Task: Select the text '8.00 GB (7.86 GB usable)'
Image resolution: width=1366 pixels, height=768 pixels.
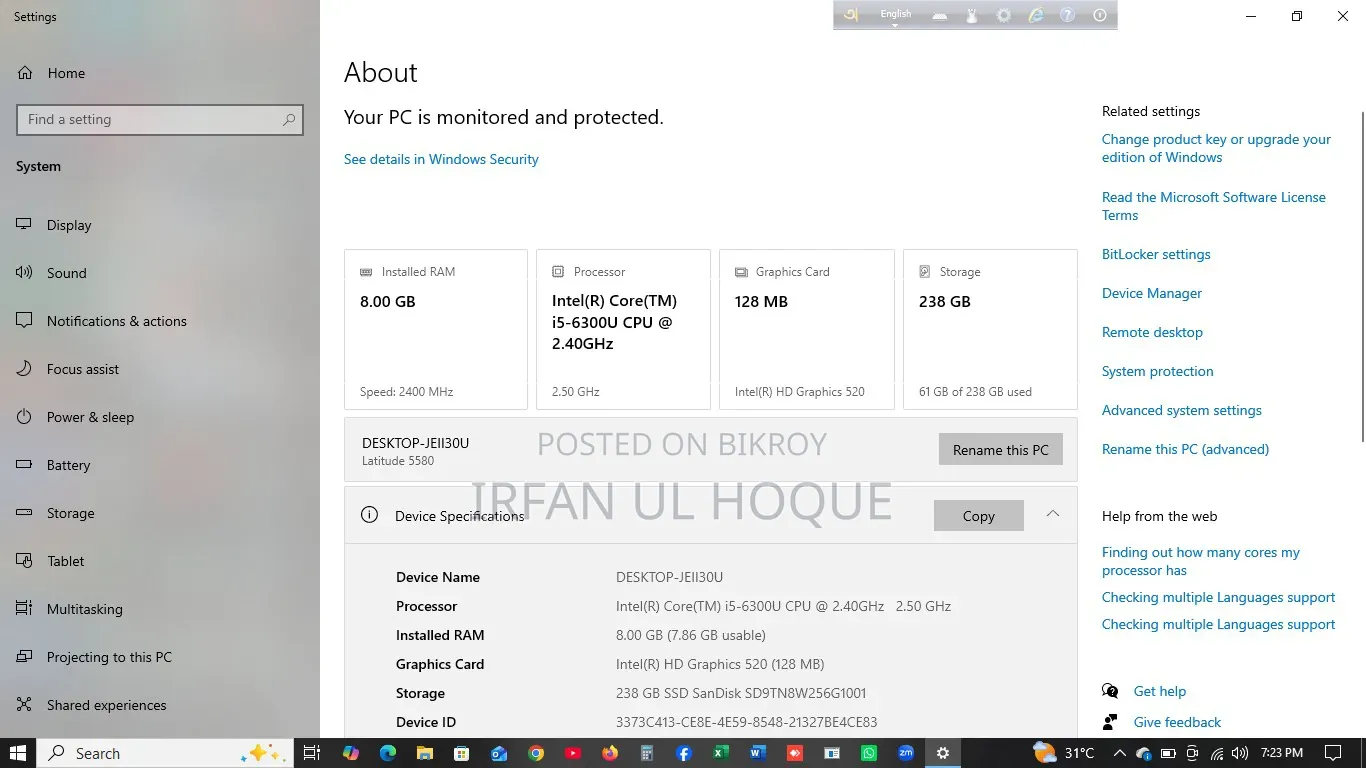Action: click(691, 635)
